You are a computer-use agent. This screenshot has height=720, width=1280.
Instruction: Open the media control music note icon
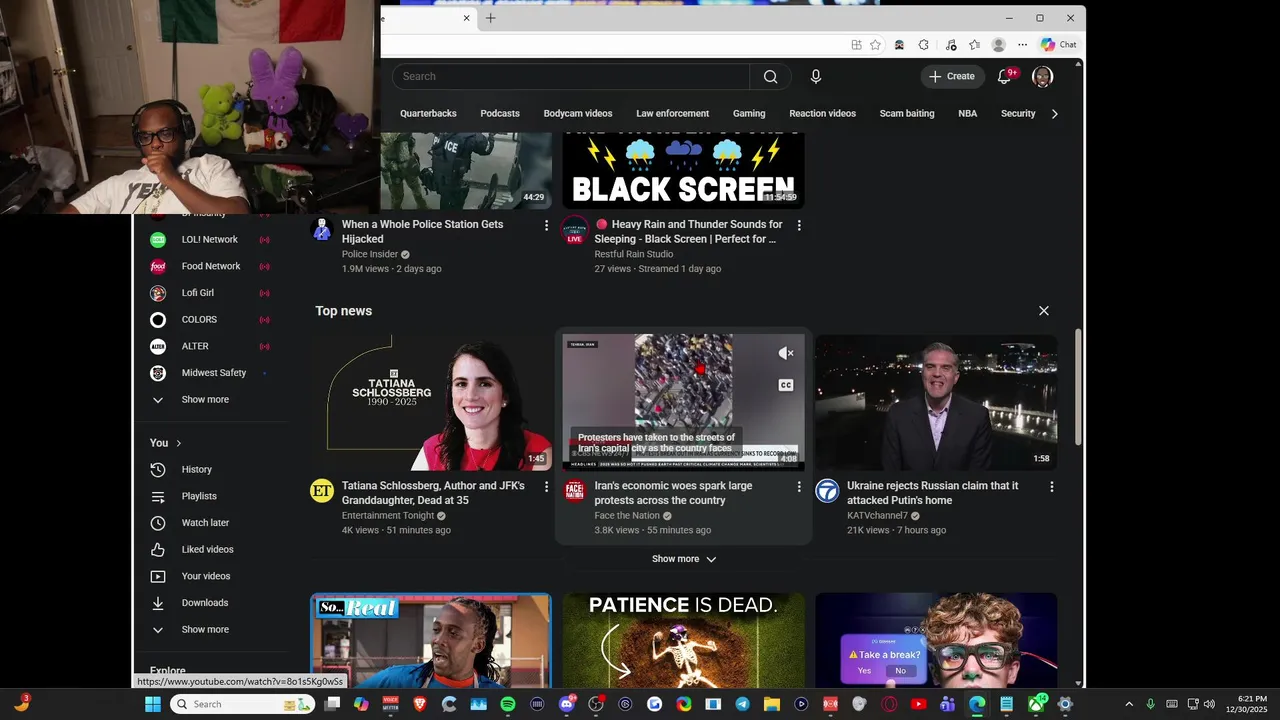click(x=949, y=45)
